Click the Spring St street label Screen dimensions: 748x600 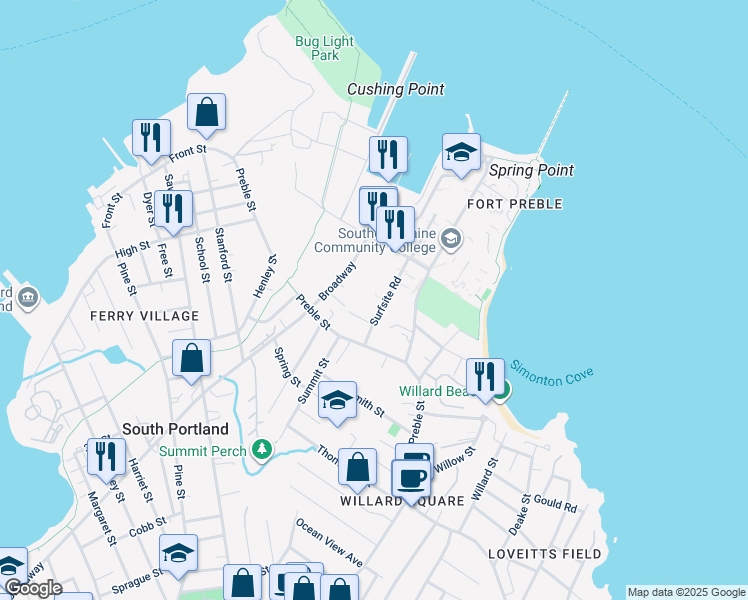(x=287, y=367)
